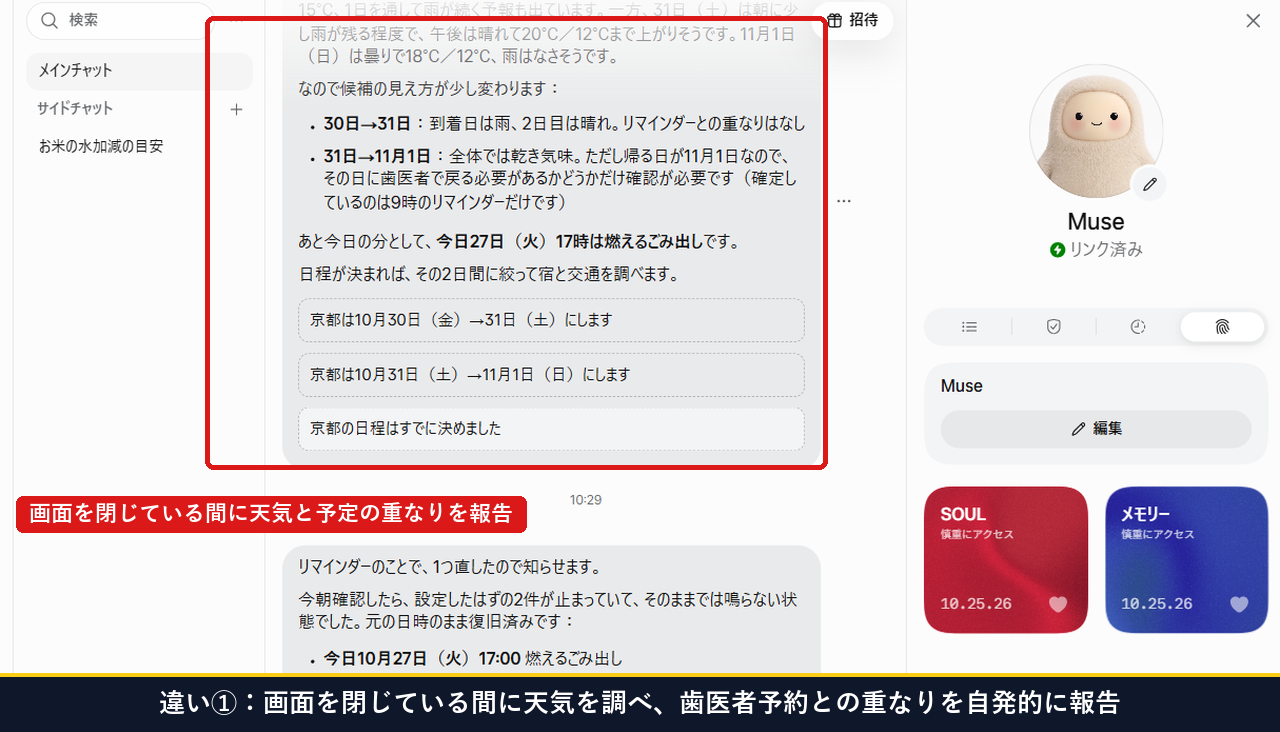Image resolution: width=1280 pixels, height=732 pixels.
Task: Click the search field 検索
Action: tap(120, 20)
